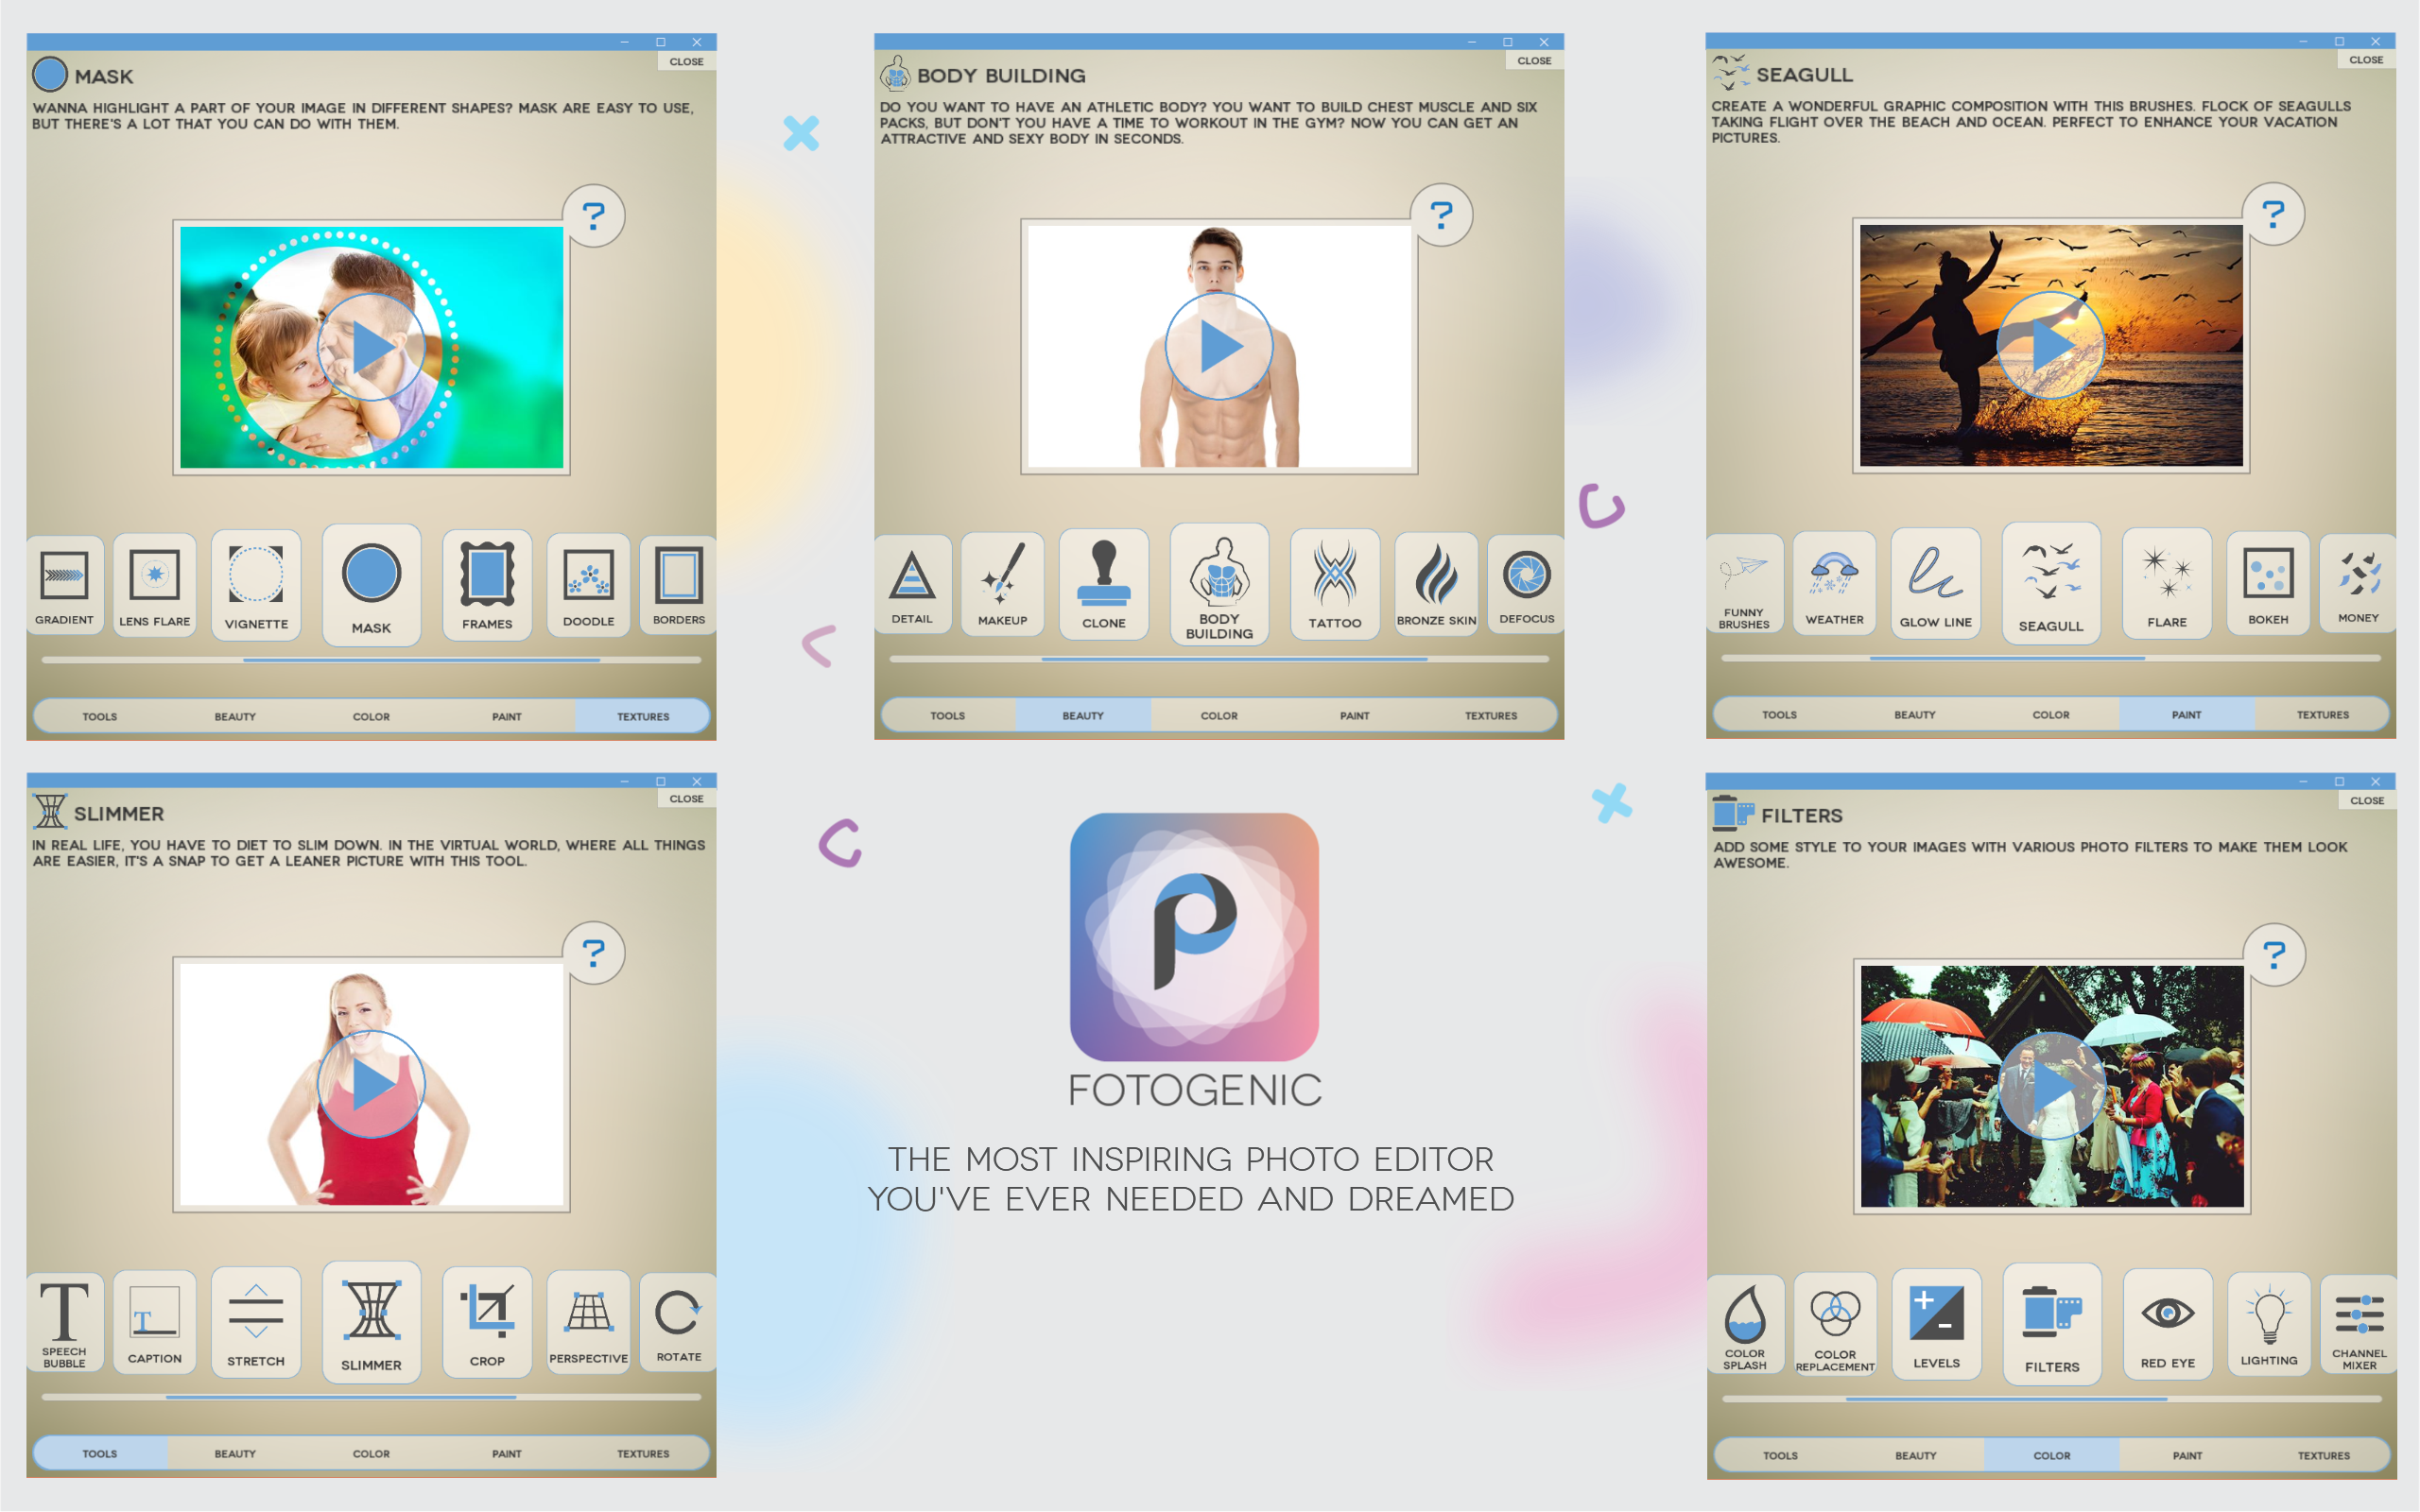Open the Red Eye tool
The height and width of the screenshot is (1512, 2420).
click(2168, 1323)
